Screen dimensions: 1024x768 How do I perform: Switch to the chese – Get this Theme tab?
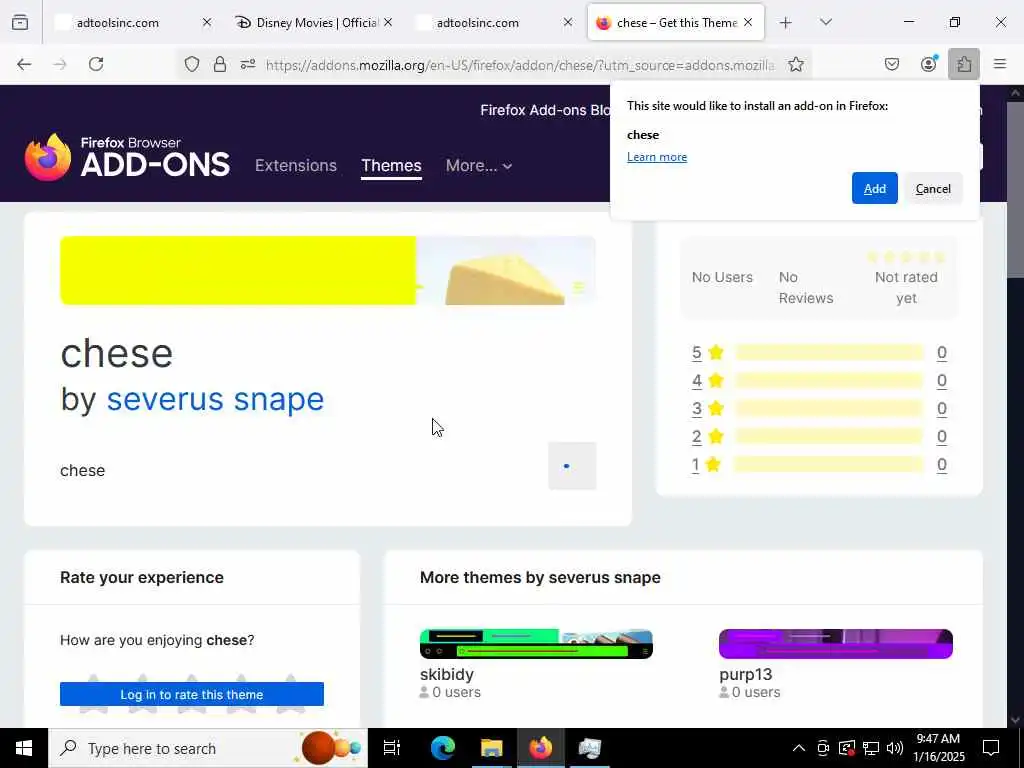[676, 23]
